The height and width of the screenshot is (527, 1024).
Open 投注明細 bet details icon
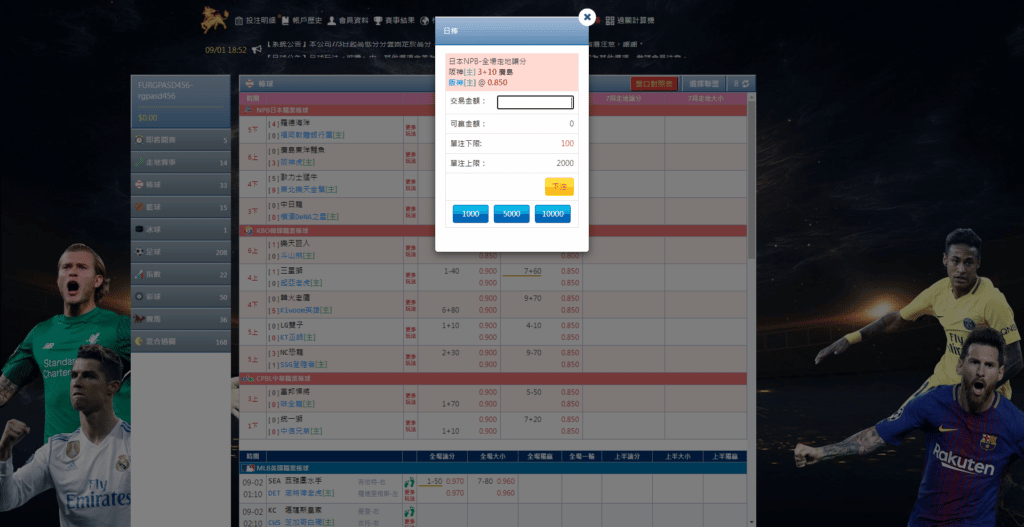coord(255,20)
